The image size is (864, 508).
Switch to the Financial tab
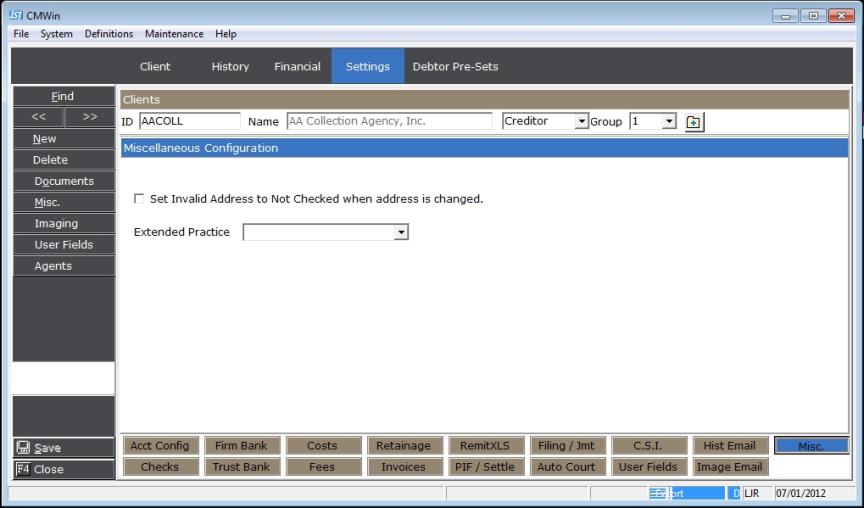[297, 67]
